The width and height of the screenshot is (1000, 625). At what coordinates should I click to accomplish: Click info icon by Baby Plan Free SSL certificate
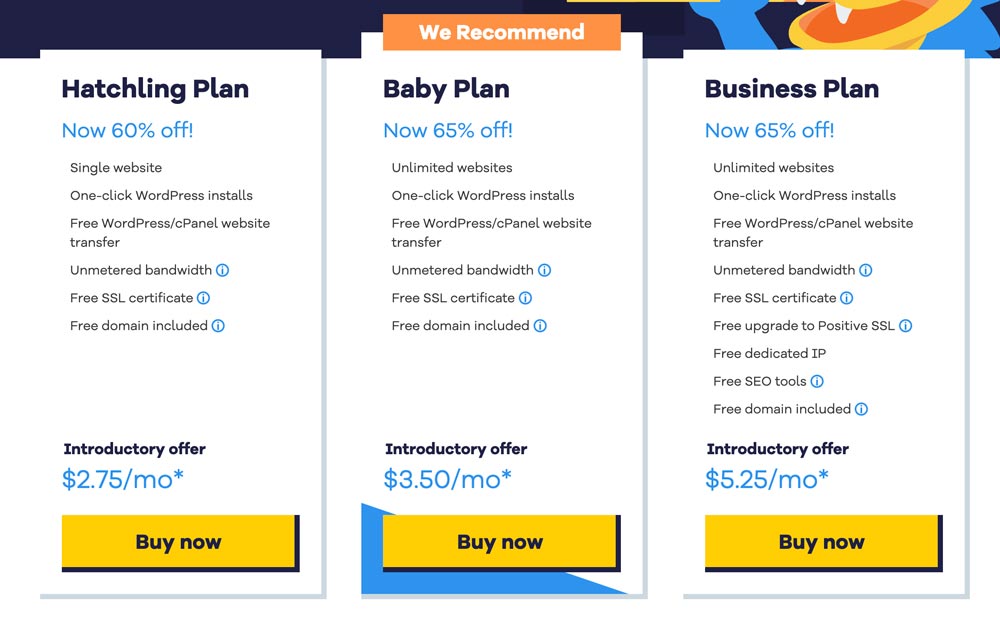point(525,298)
